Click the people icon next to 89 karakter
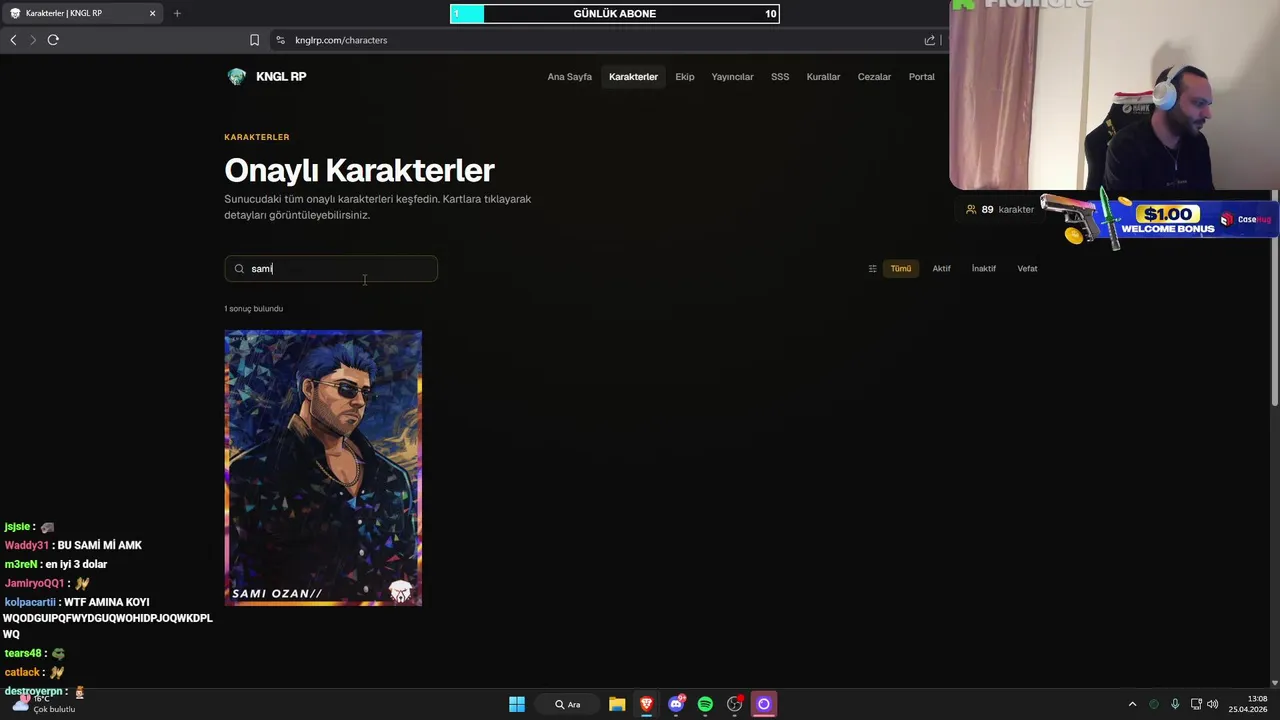 [x=971, y=210]
